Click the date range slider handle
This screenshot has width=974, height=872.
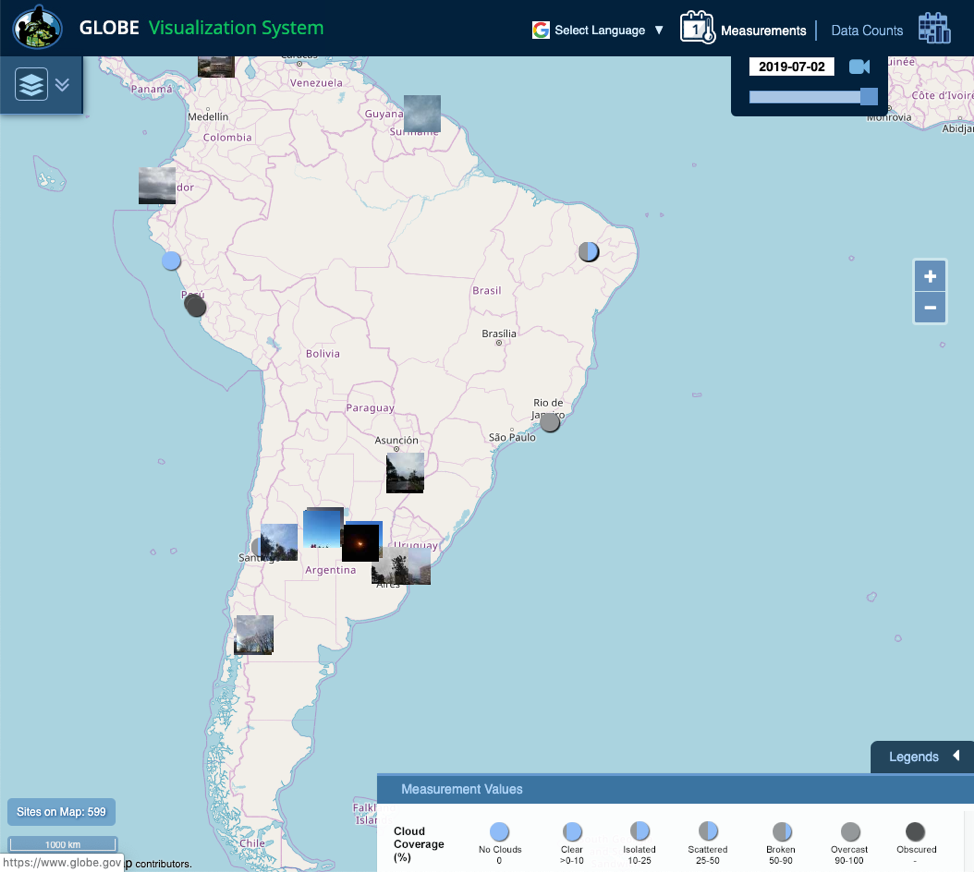pos(868,96)
